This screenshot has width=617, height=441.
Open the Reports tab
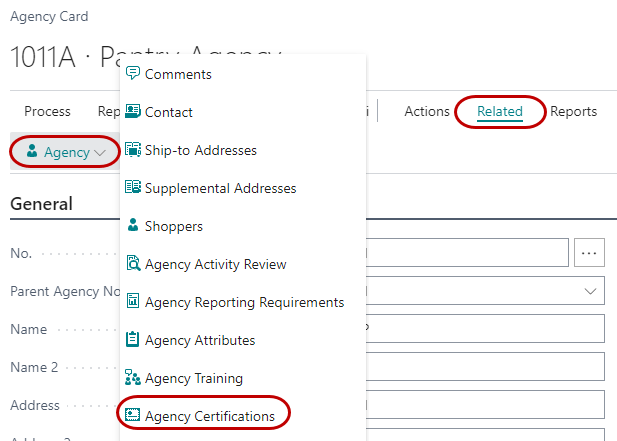coord(573,111)
